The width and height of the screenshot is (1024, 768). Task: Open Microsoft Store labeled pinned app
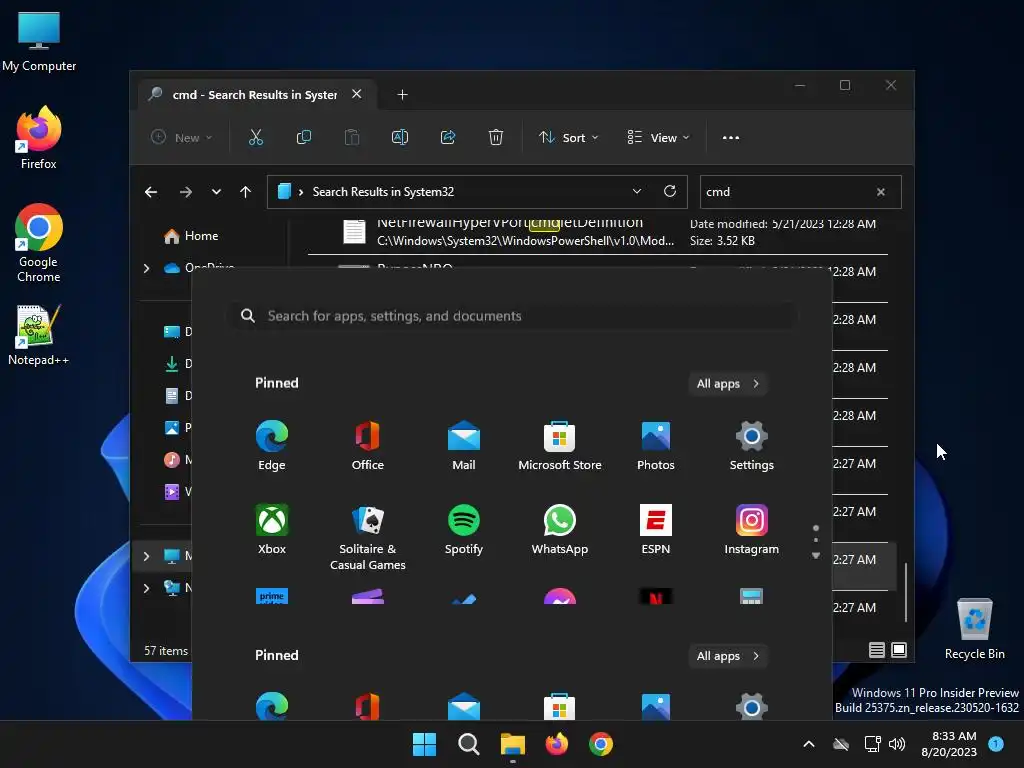(x=560, y=446)
